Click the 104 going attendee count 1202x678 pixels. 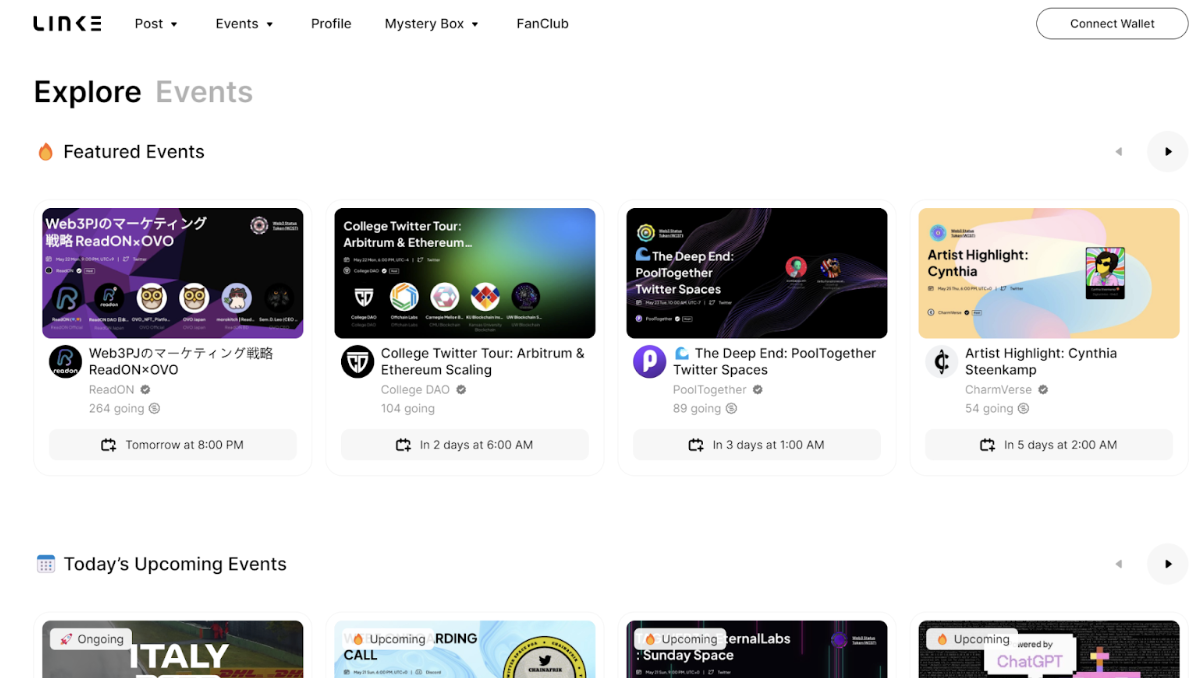tap(408, 408)
